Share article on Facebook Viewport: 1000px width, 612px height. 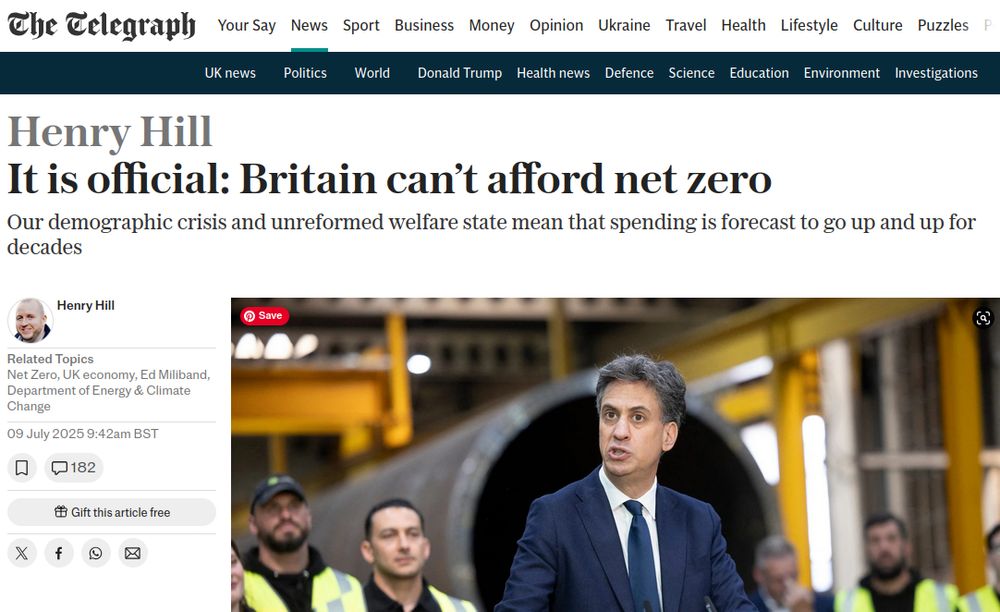click(59, 553)
